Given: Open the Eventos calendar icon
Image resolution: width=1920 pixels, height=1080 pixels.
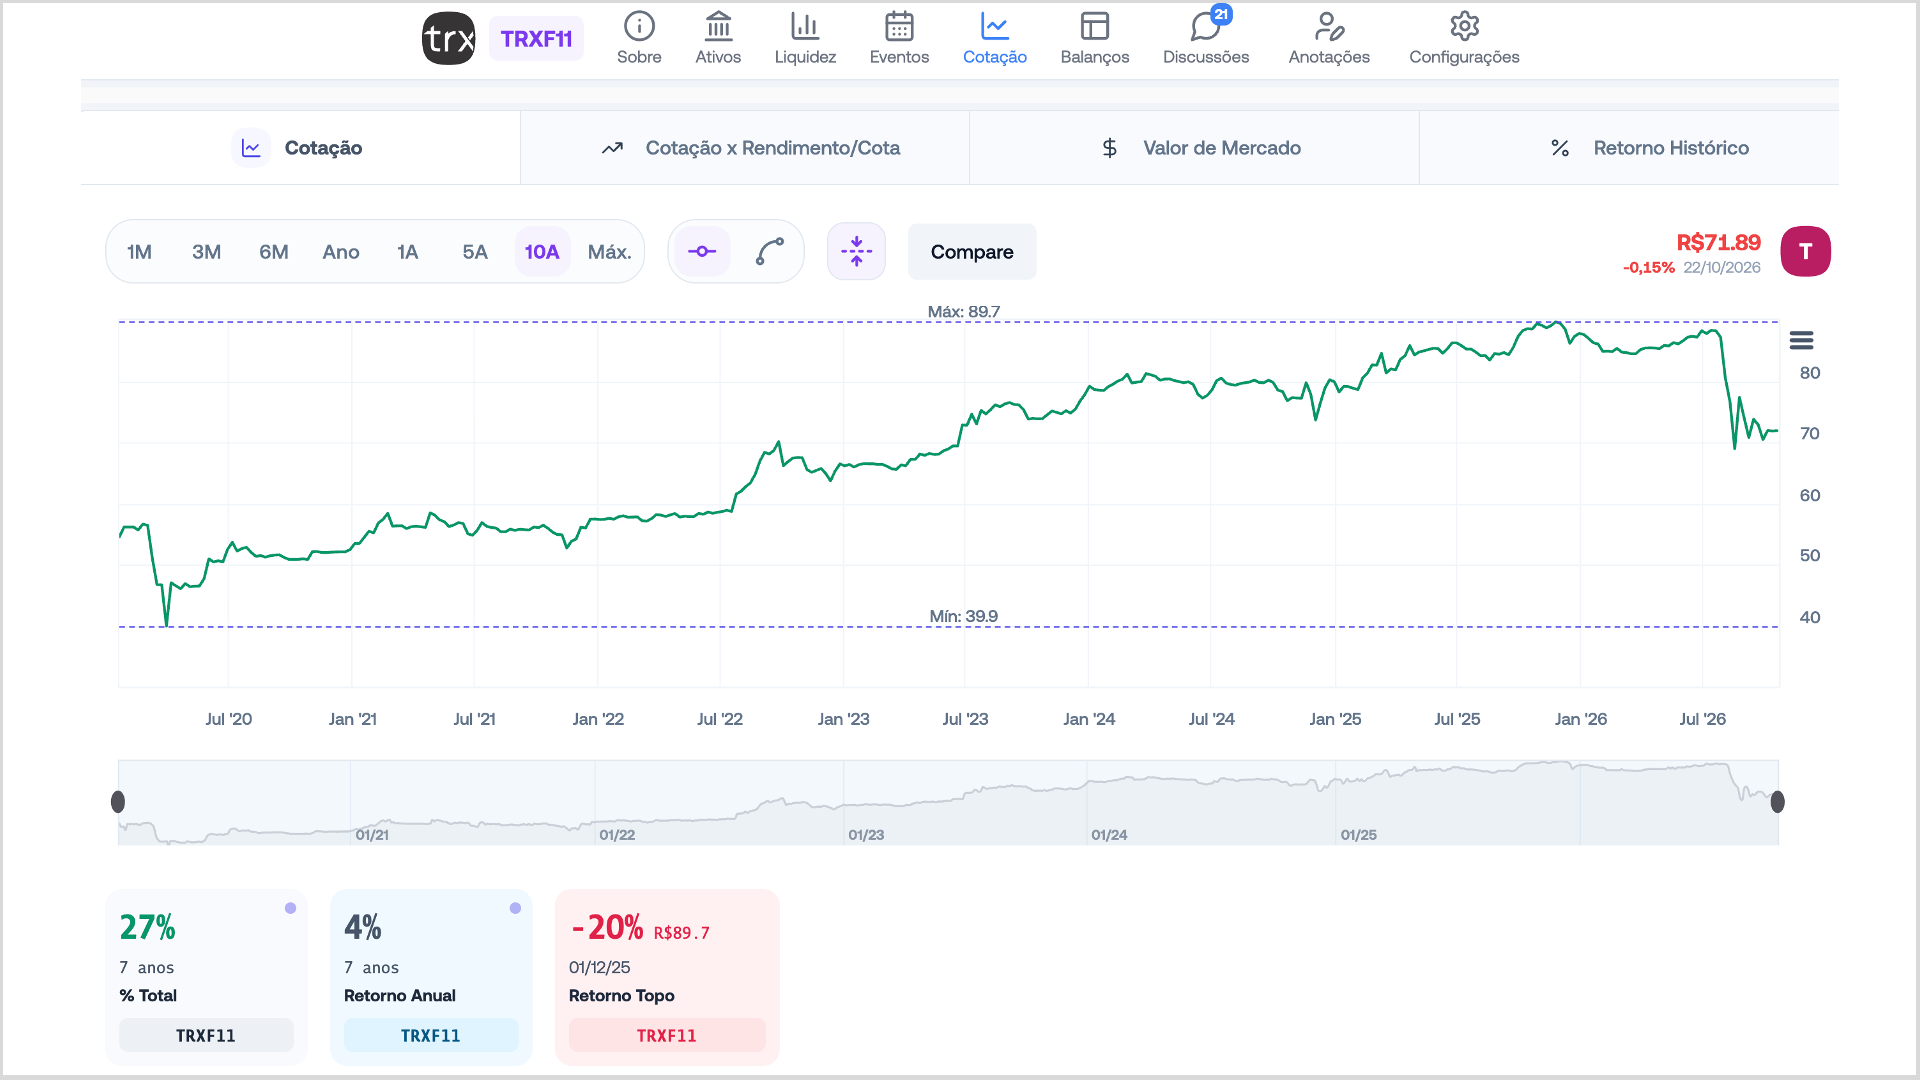Looking at the screenshot, I should tap(899, 26).
